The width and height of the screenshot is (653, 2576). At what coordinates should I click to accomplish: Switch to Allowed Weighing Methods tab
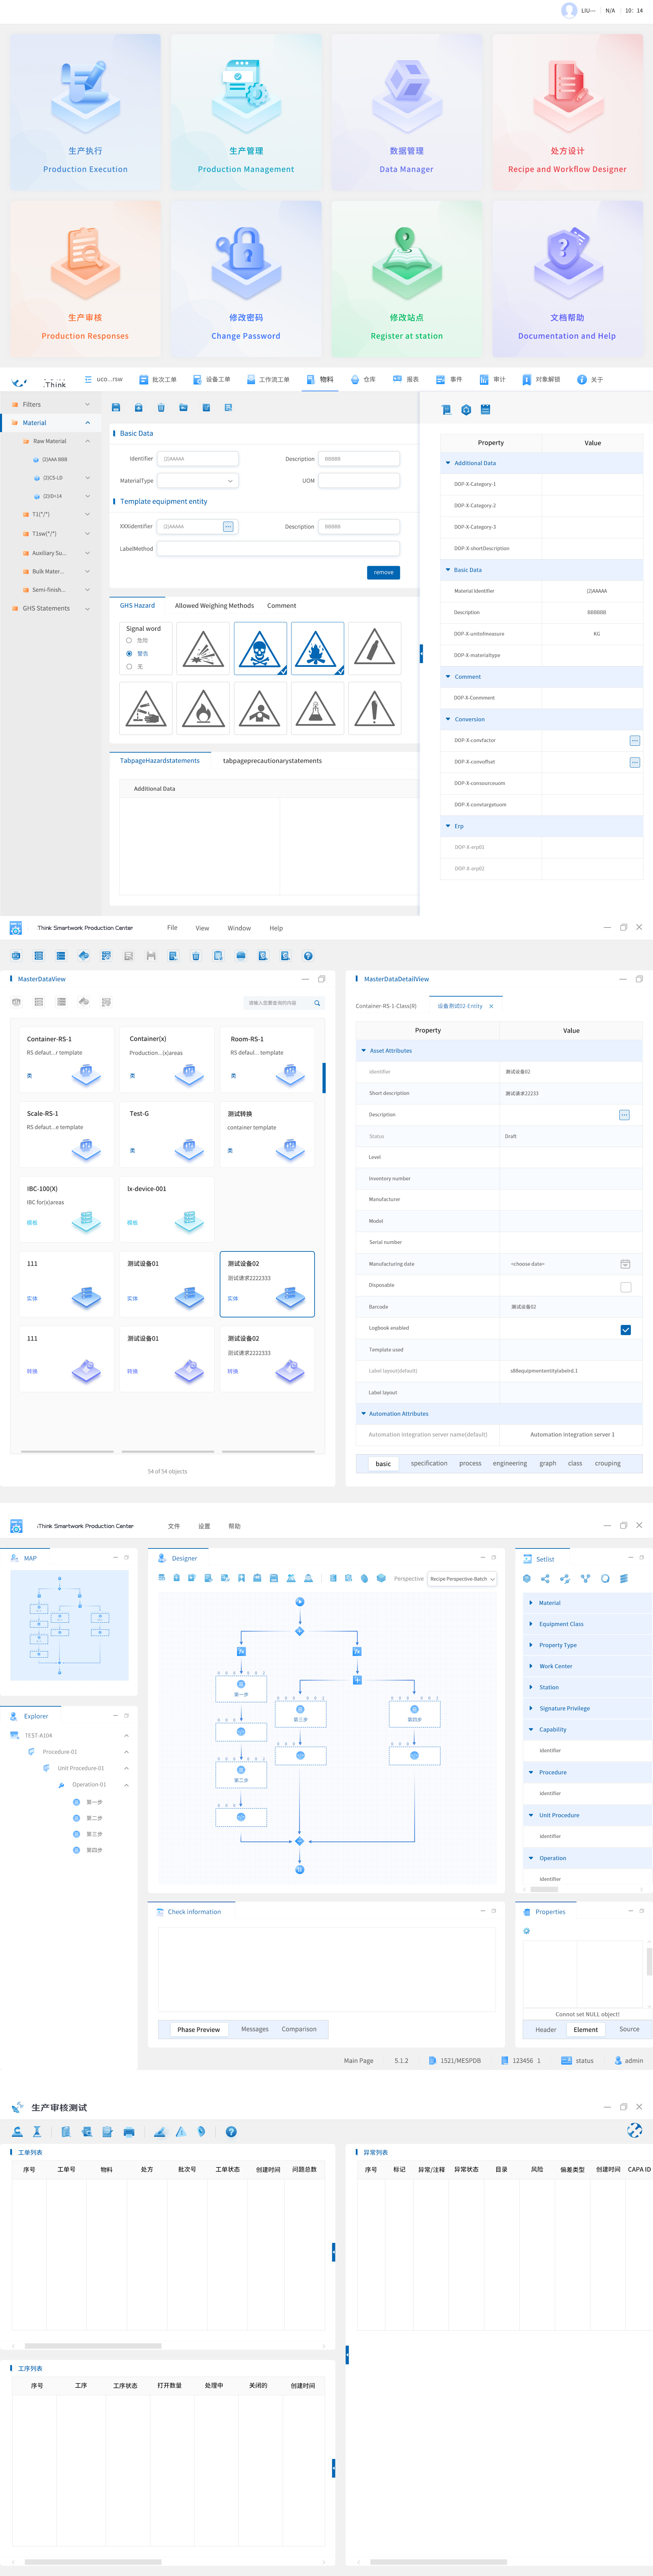coord(214,606)
